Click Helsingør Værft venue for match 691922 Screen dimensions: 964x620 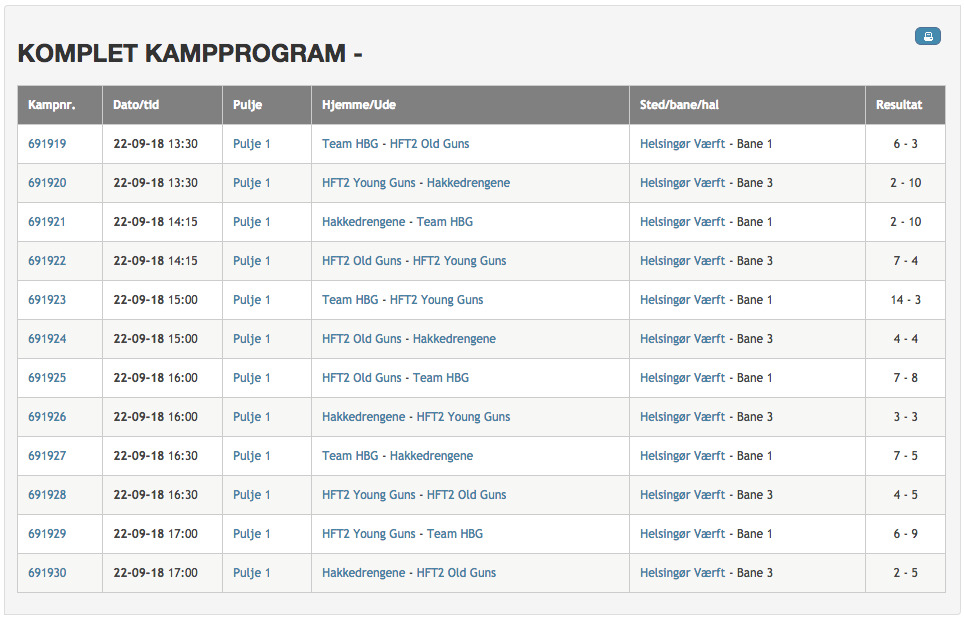tap(682, 261)
